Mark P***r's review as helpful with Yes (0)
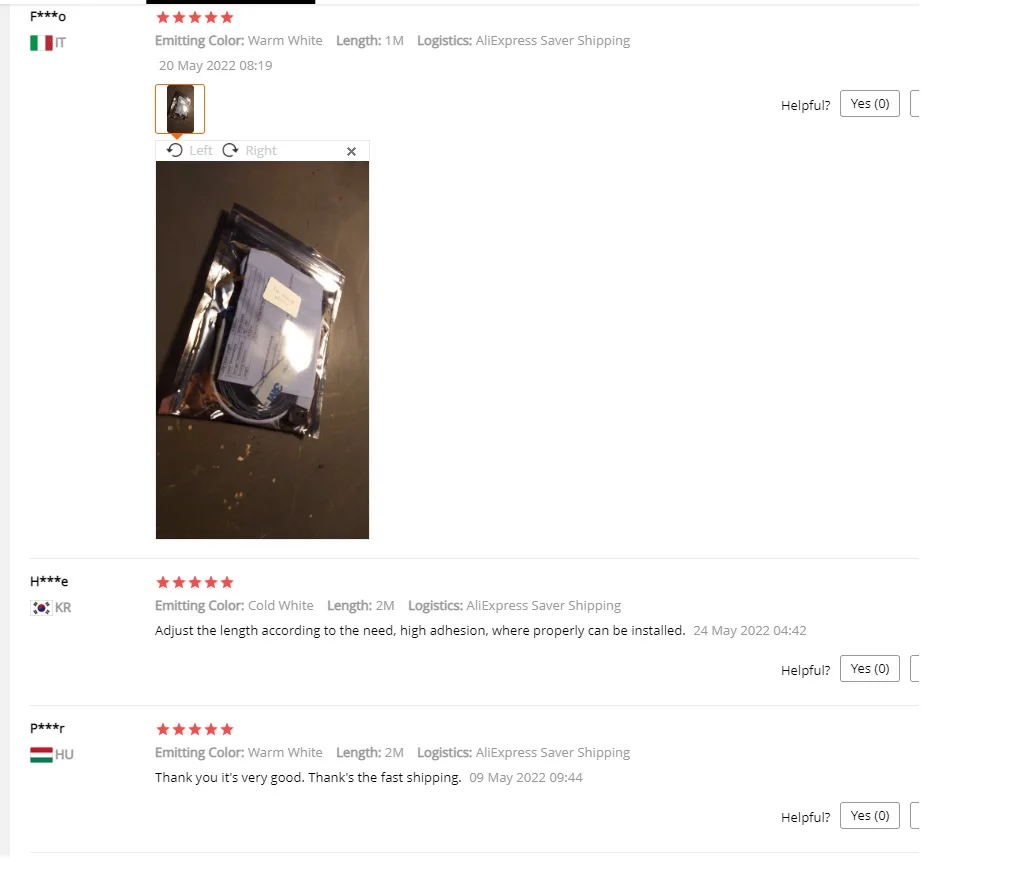 870,816
